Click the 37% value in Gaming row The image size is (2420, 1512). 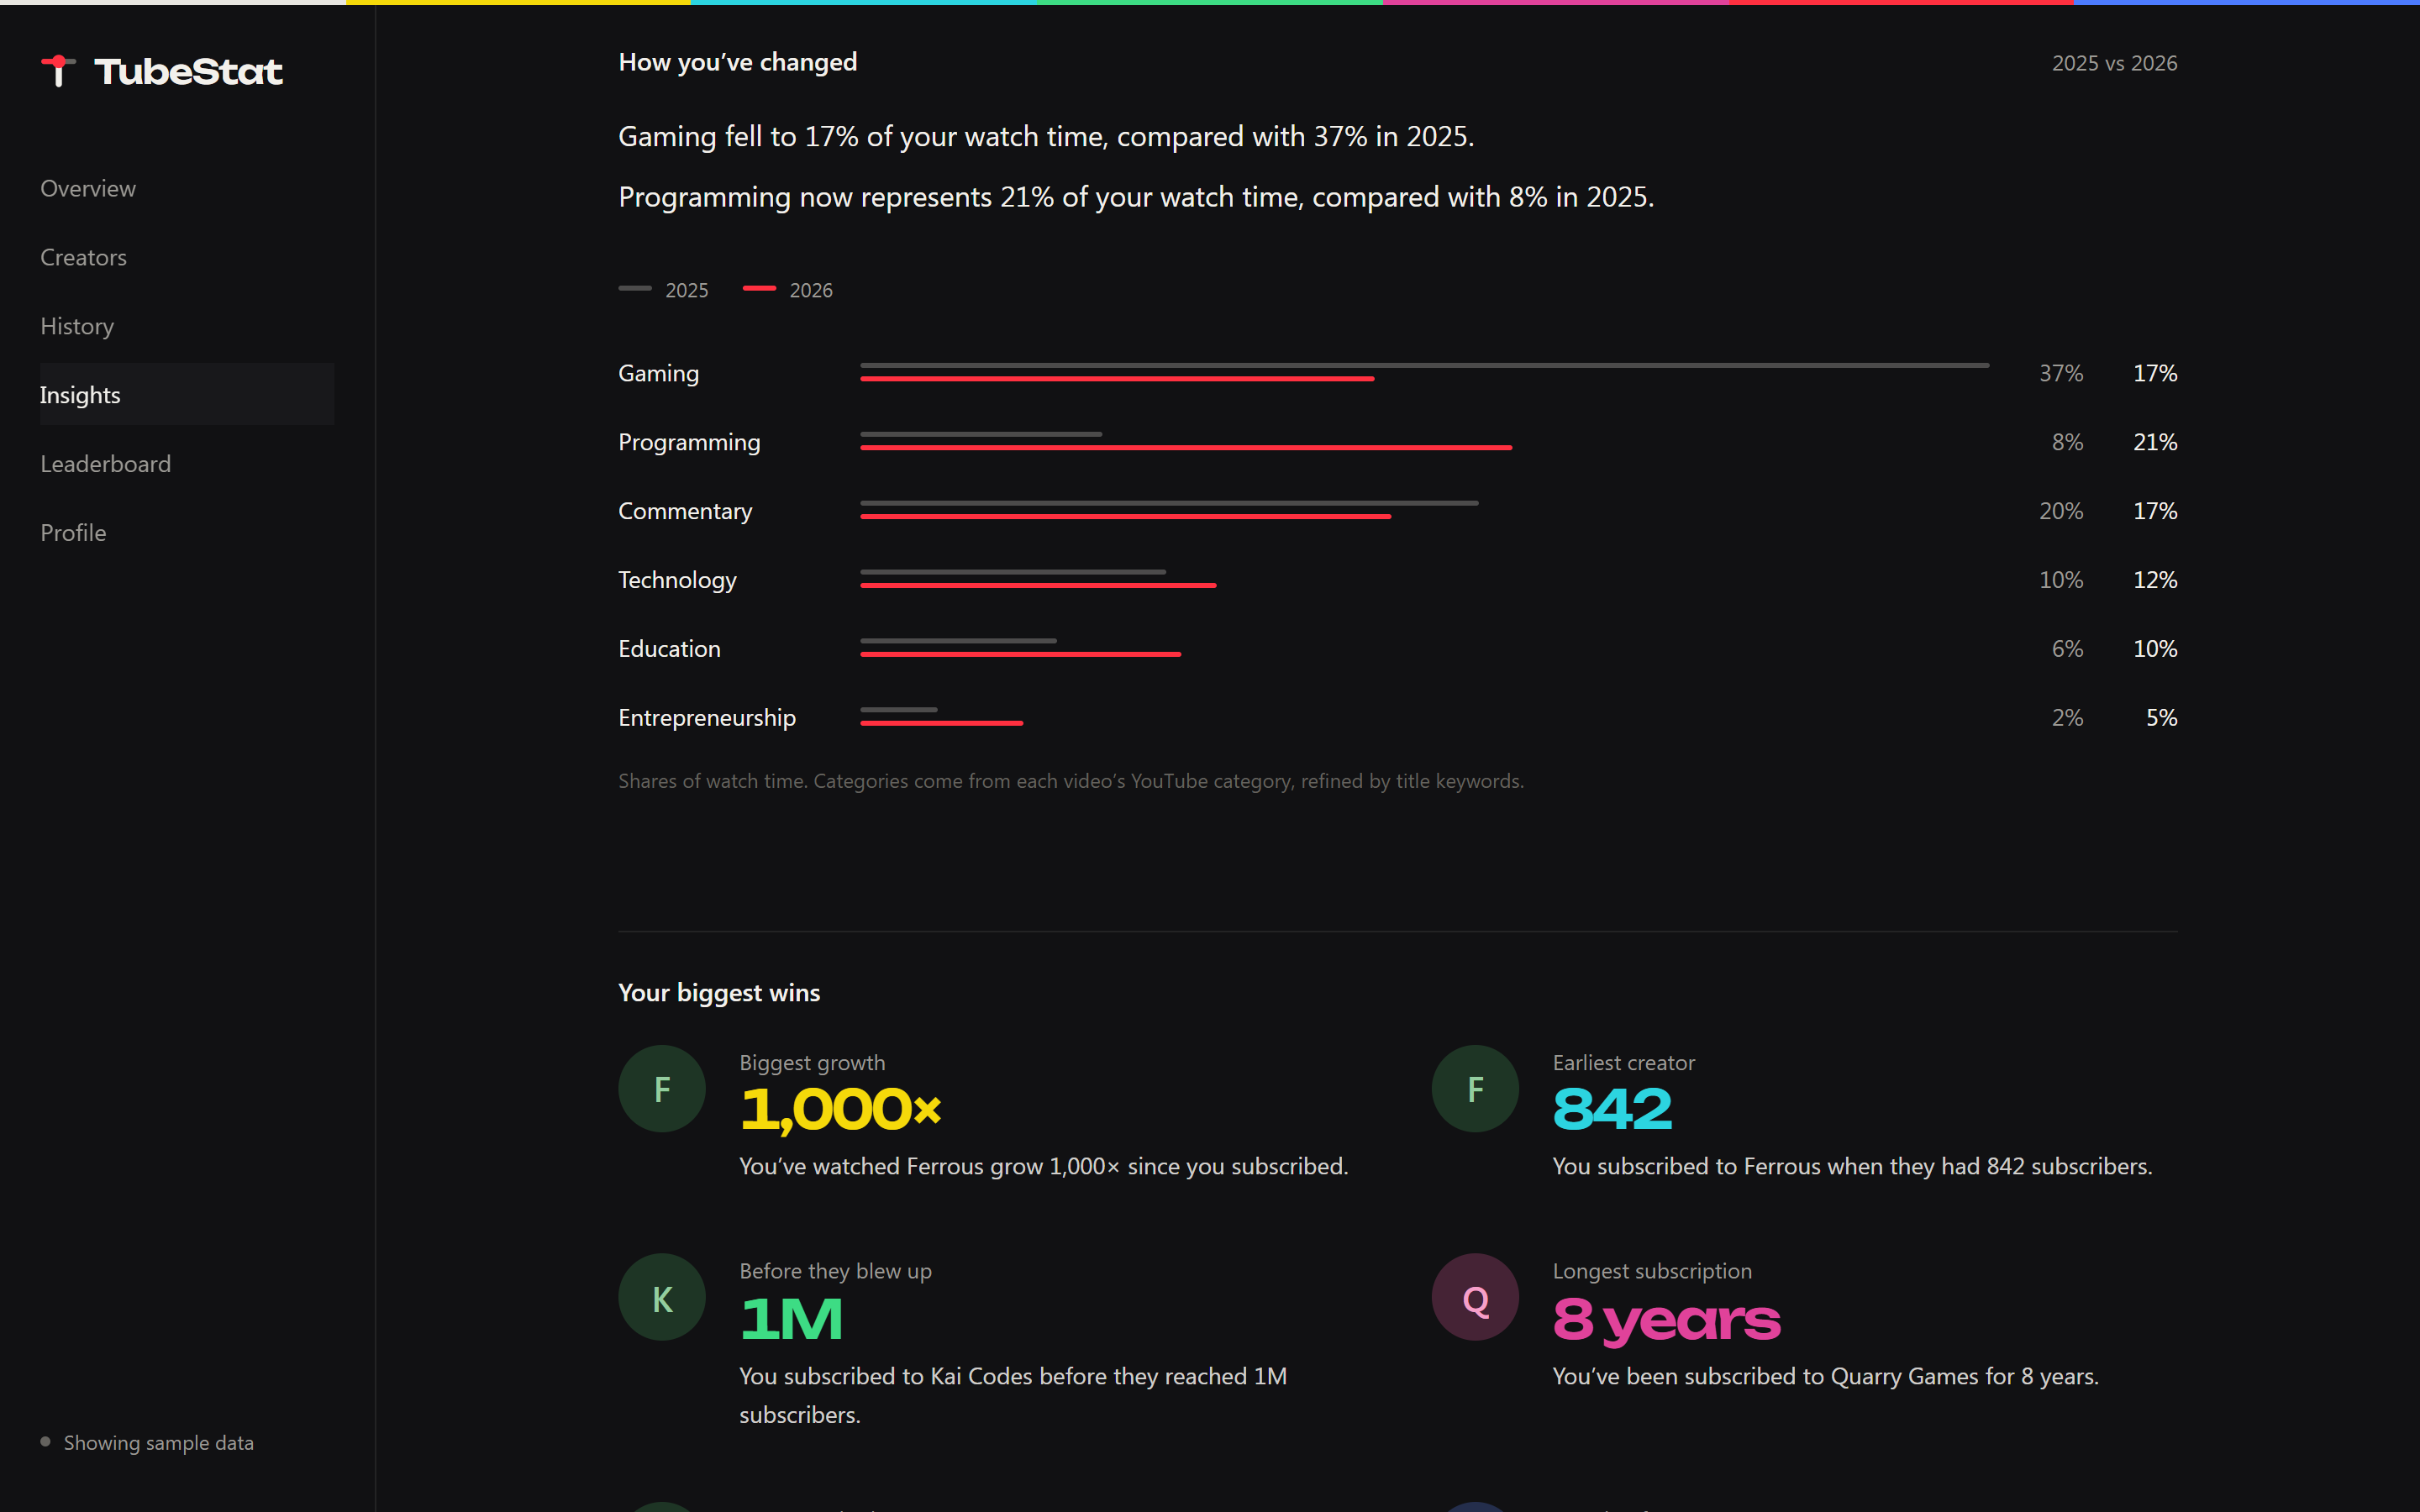click(2061, 373)
